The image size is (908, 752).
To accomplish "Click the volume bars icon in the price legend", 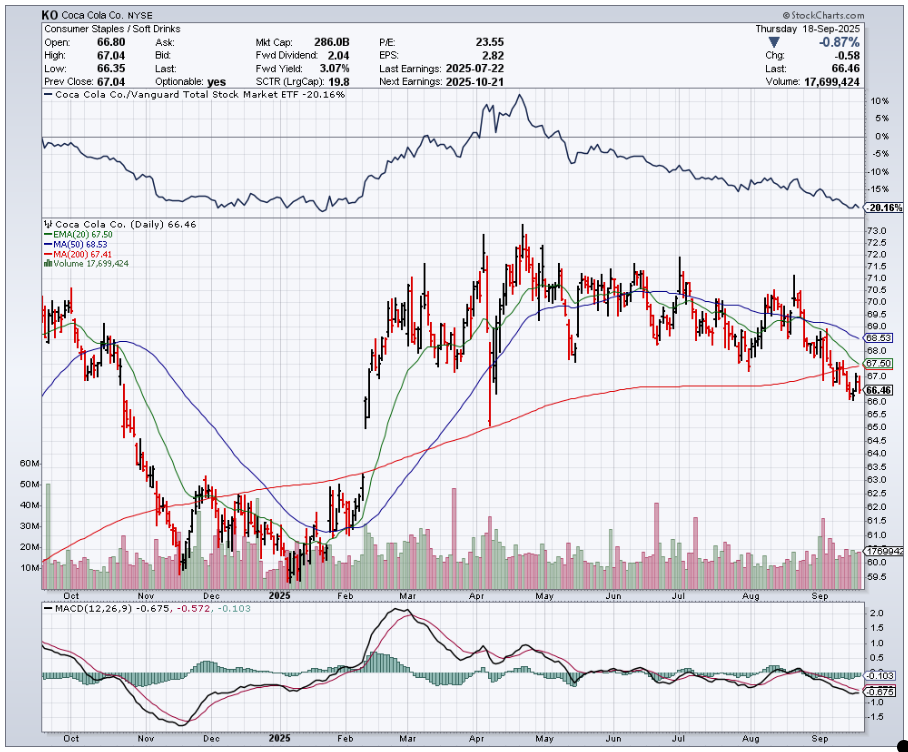I will point(48,263).
